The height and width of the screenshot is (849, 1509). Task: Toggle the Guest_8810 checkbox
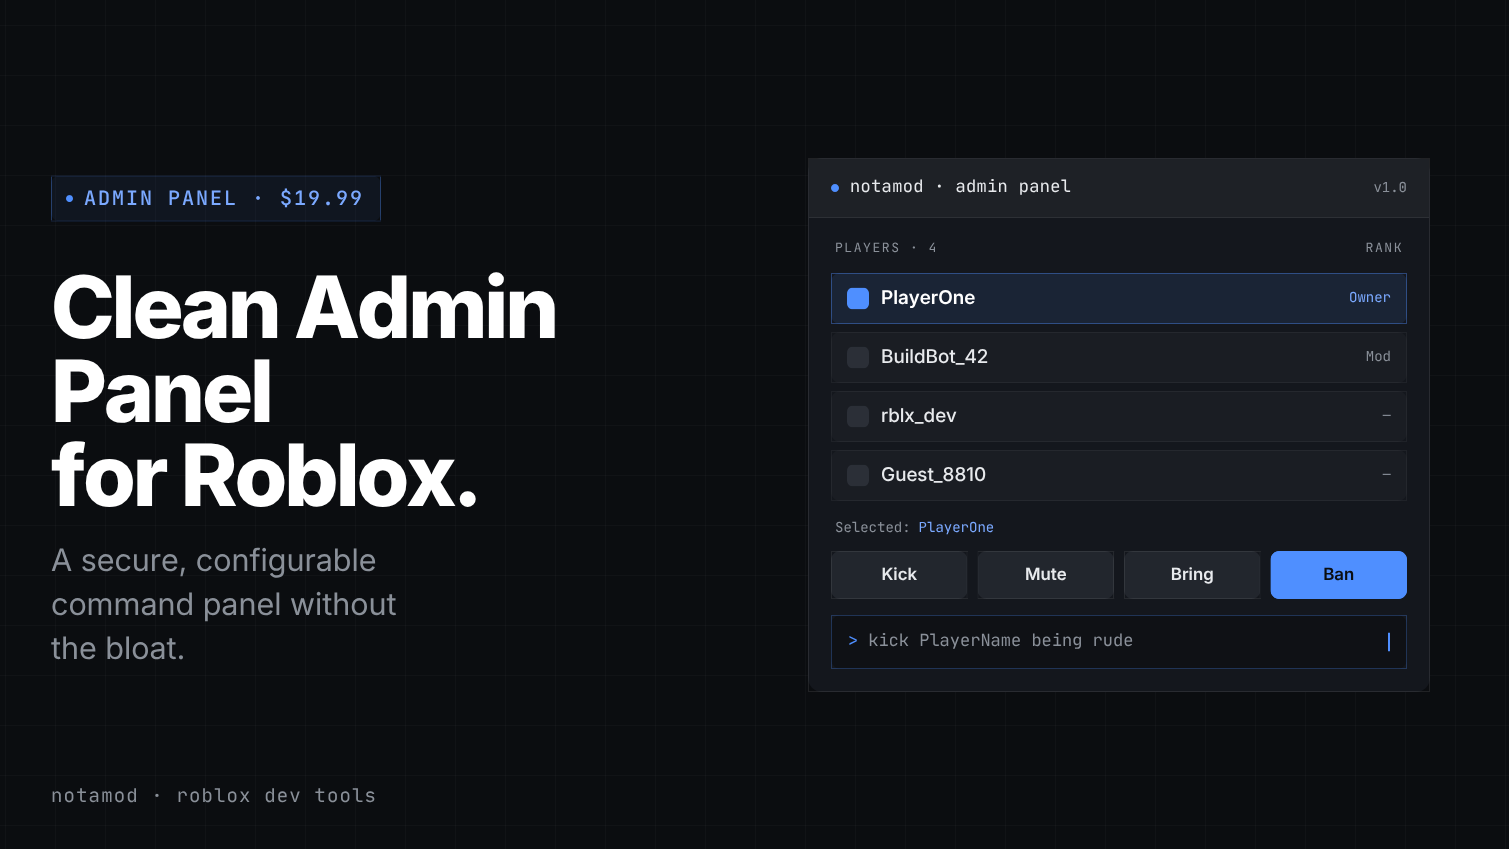pos(858,475)
